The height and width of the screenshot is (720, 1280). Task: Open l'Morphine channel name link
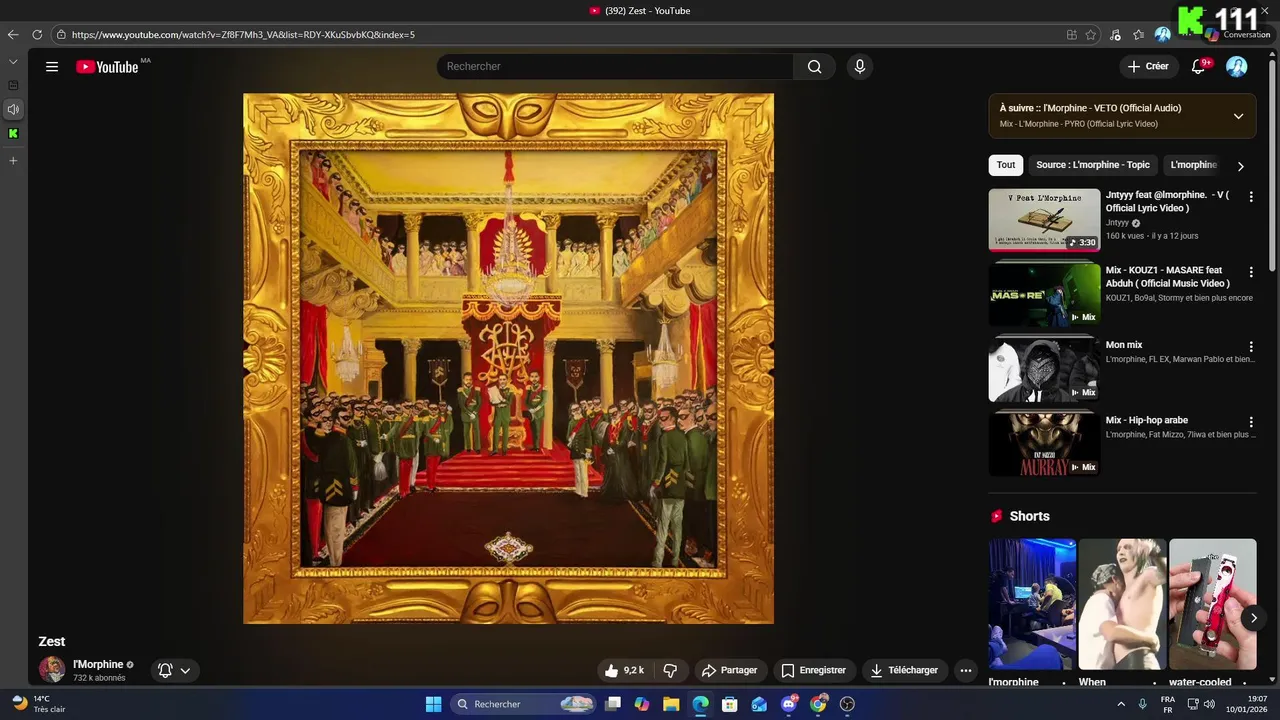(98, 664)
